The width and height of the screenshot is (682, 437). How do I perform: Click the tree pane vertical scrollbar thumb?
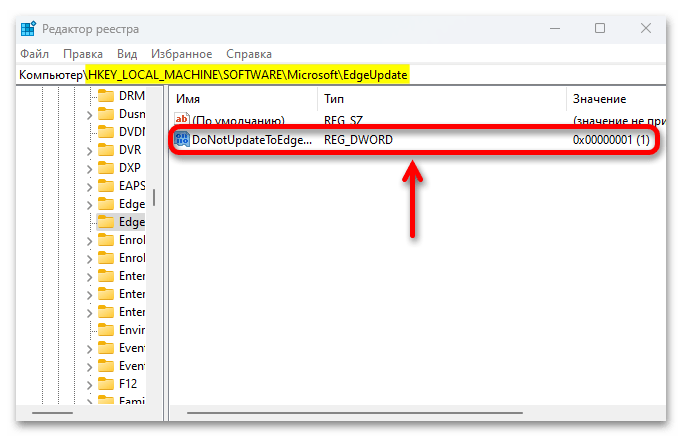coord(154,197)
